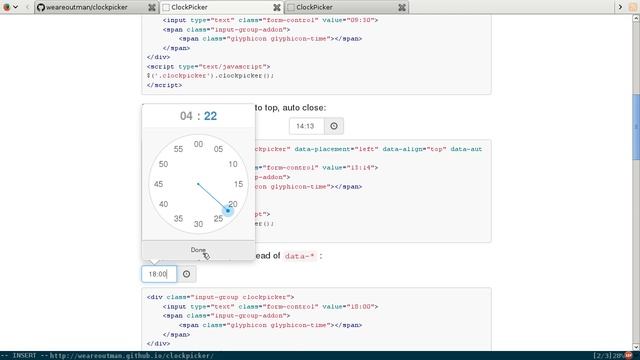The height and width of the screenshot is (360, 640).
Task: Open the weareoutman/clockpicker tab
Action: click(x=96, y=7)
